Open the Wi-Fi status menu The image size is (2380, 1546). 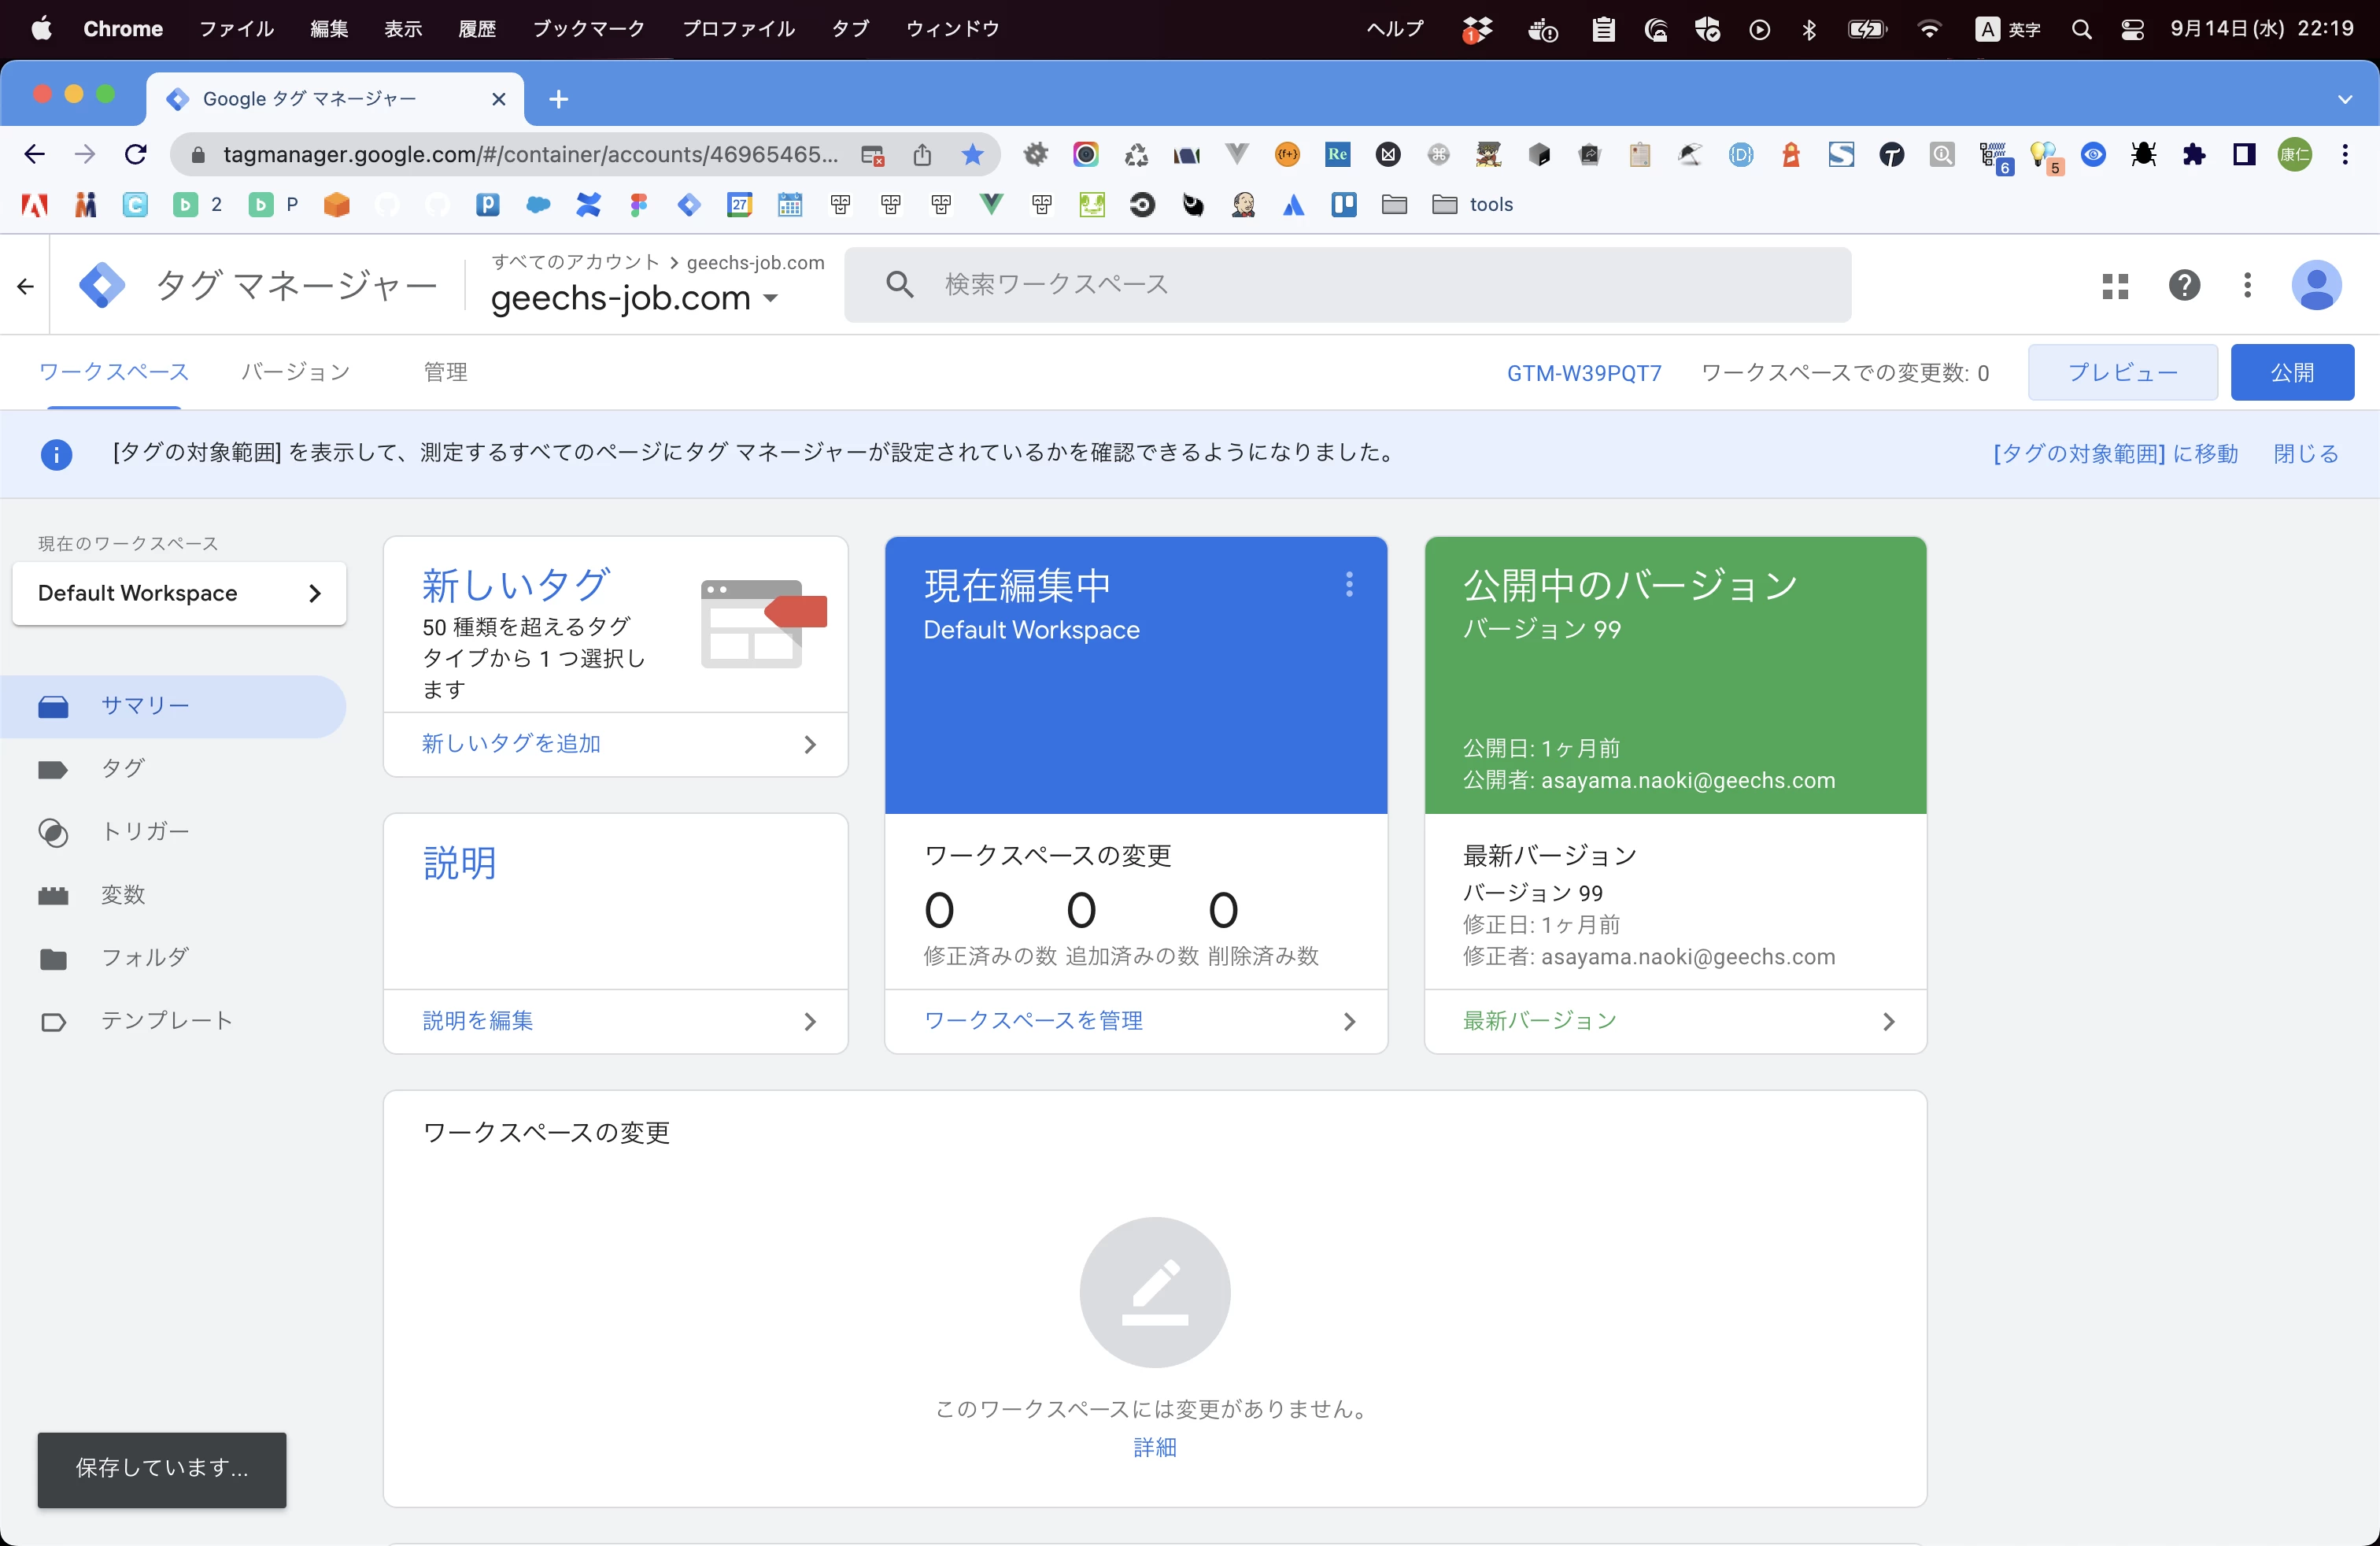(1929, 29)
